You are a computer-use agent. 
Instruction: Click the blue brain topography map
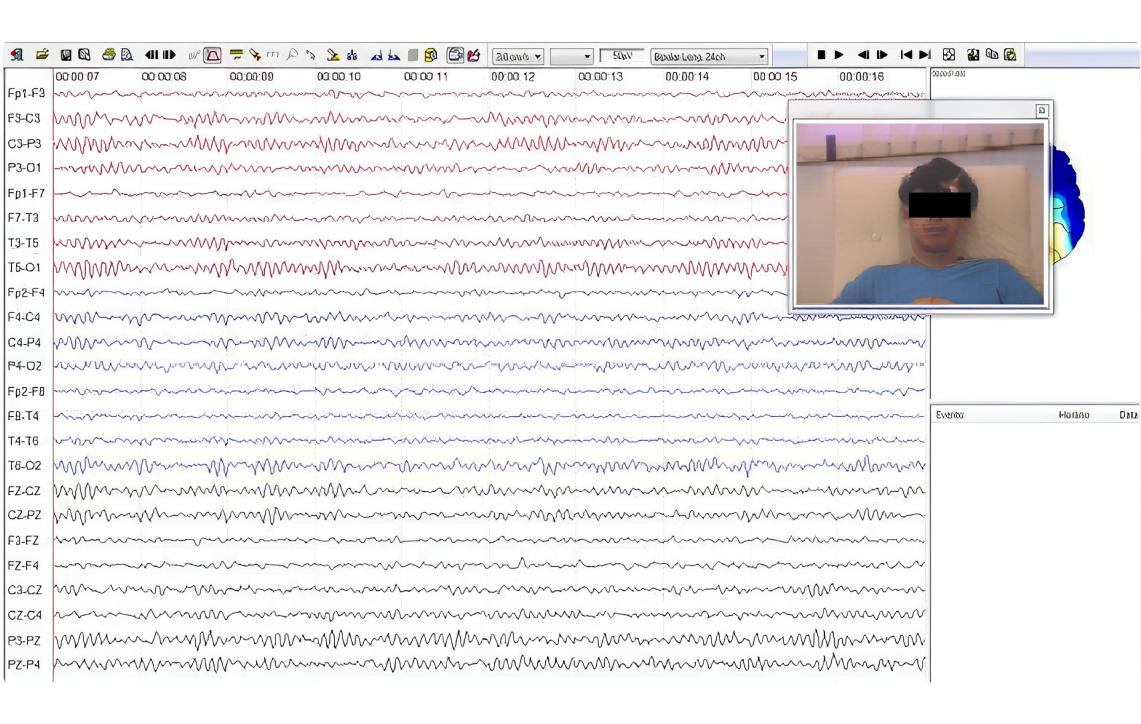click(1067, 206)
